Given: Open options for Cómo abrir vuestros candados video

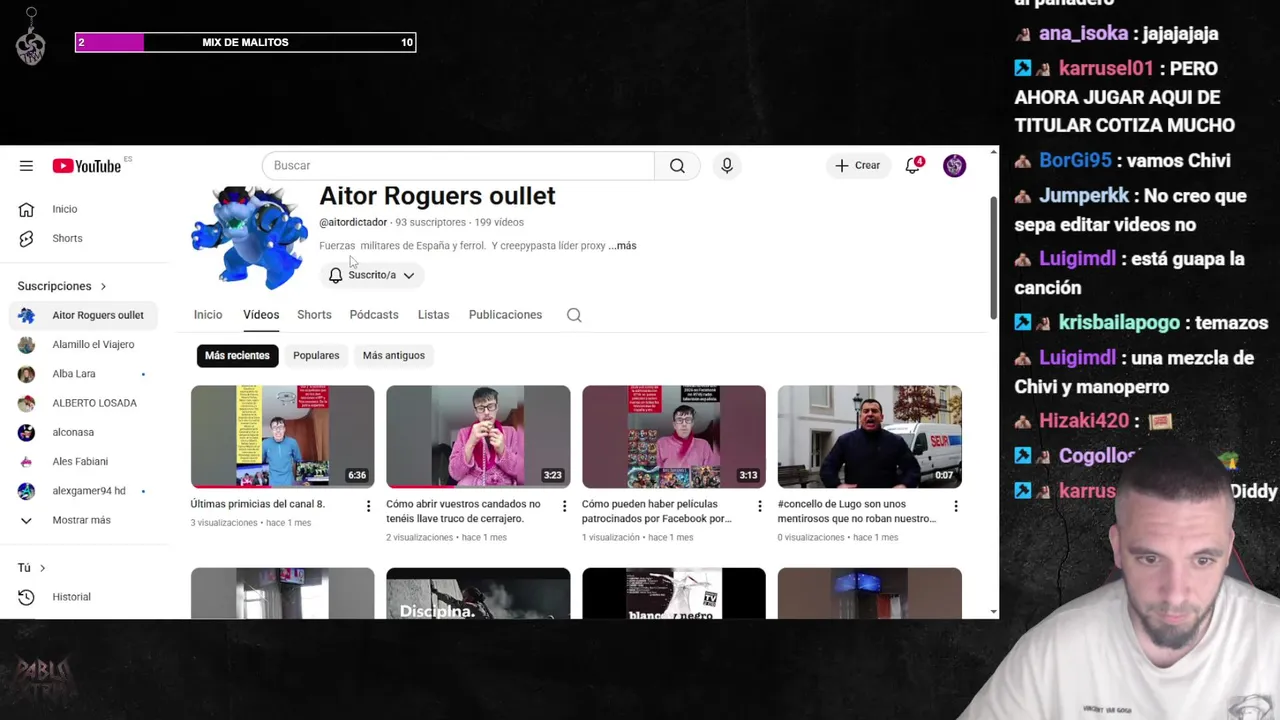Looking at the screenshot, I should 564,506.
